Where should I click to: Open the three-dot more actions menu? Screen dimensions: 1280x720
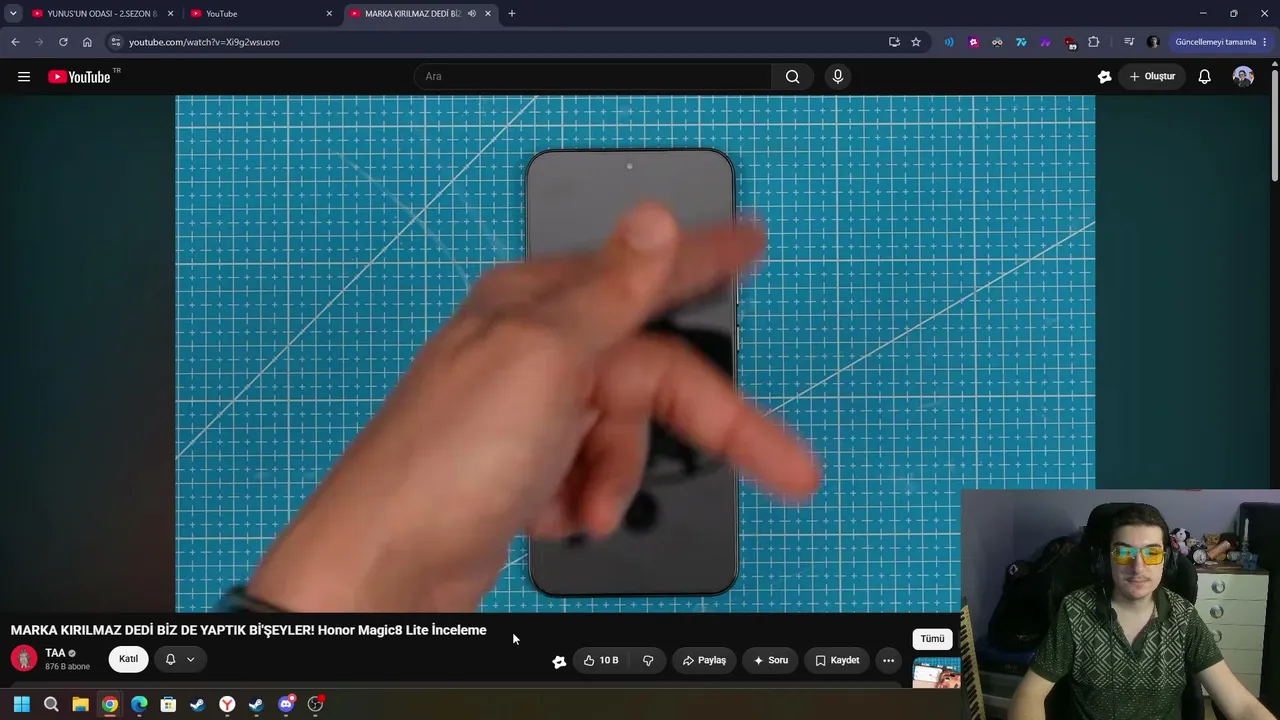888,660
